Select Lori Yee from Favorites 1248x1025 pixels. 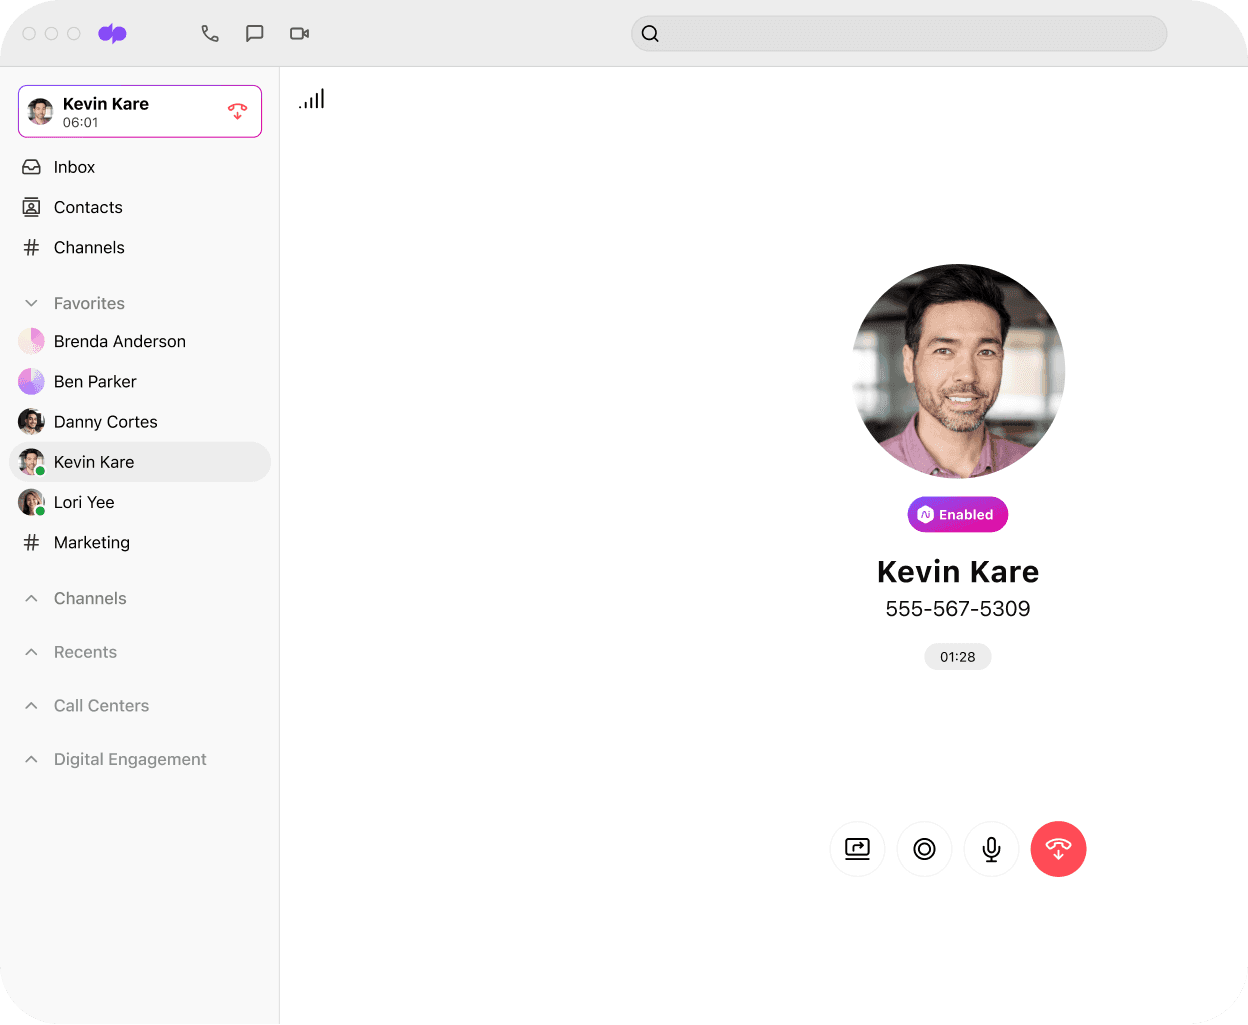click(x=85, y=502)
